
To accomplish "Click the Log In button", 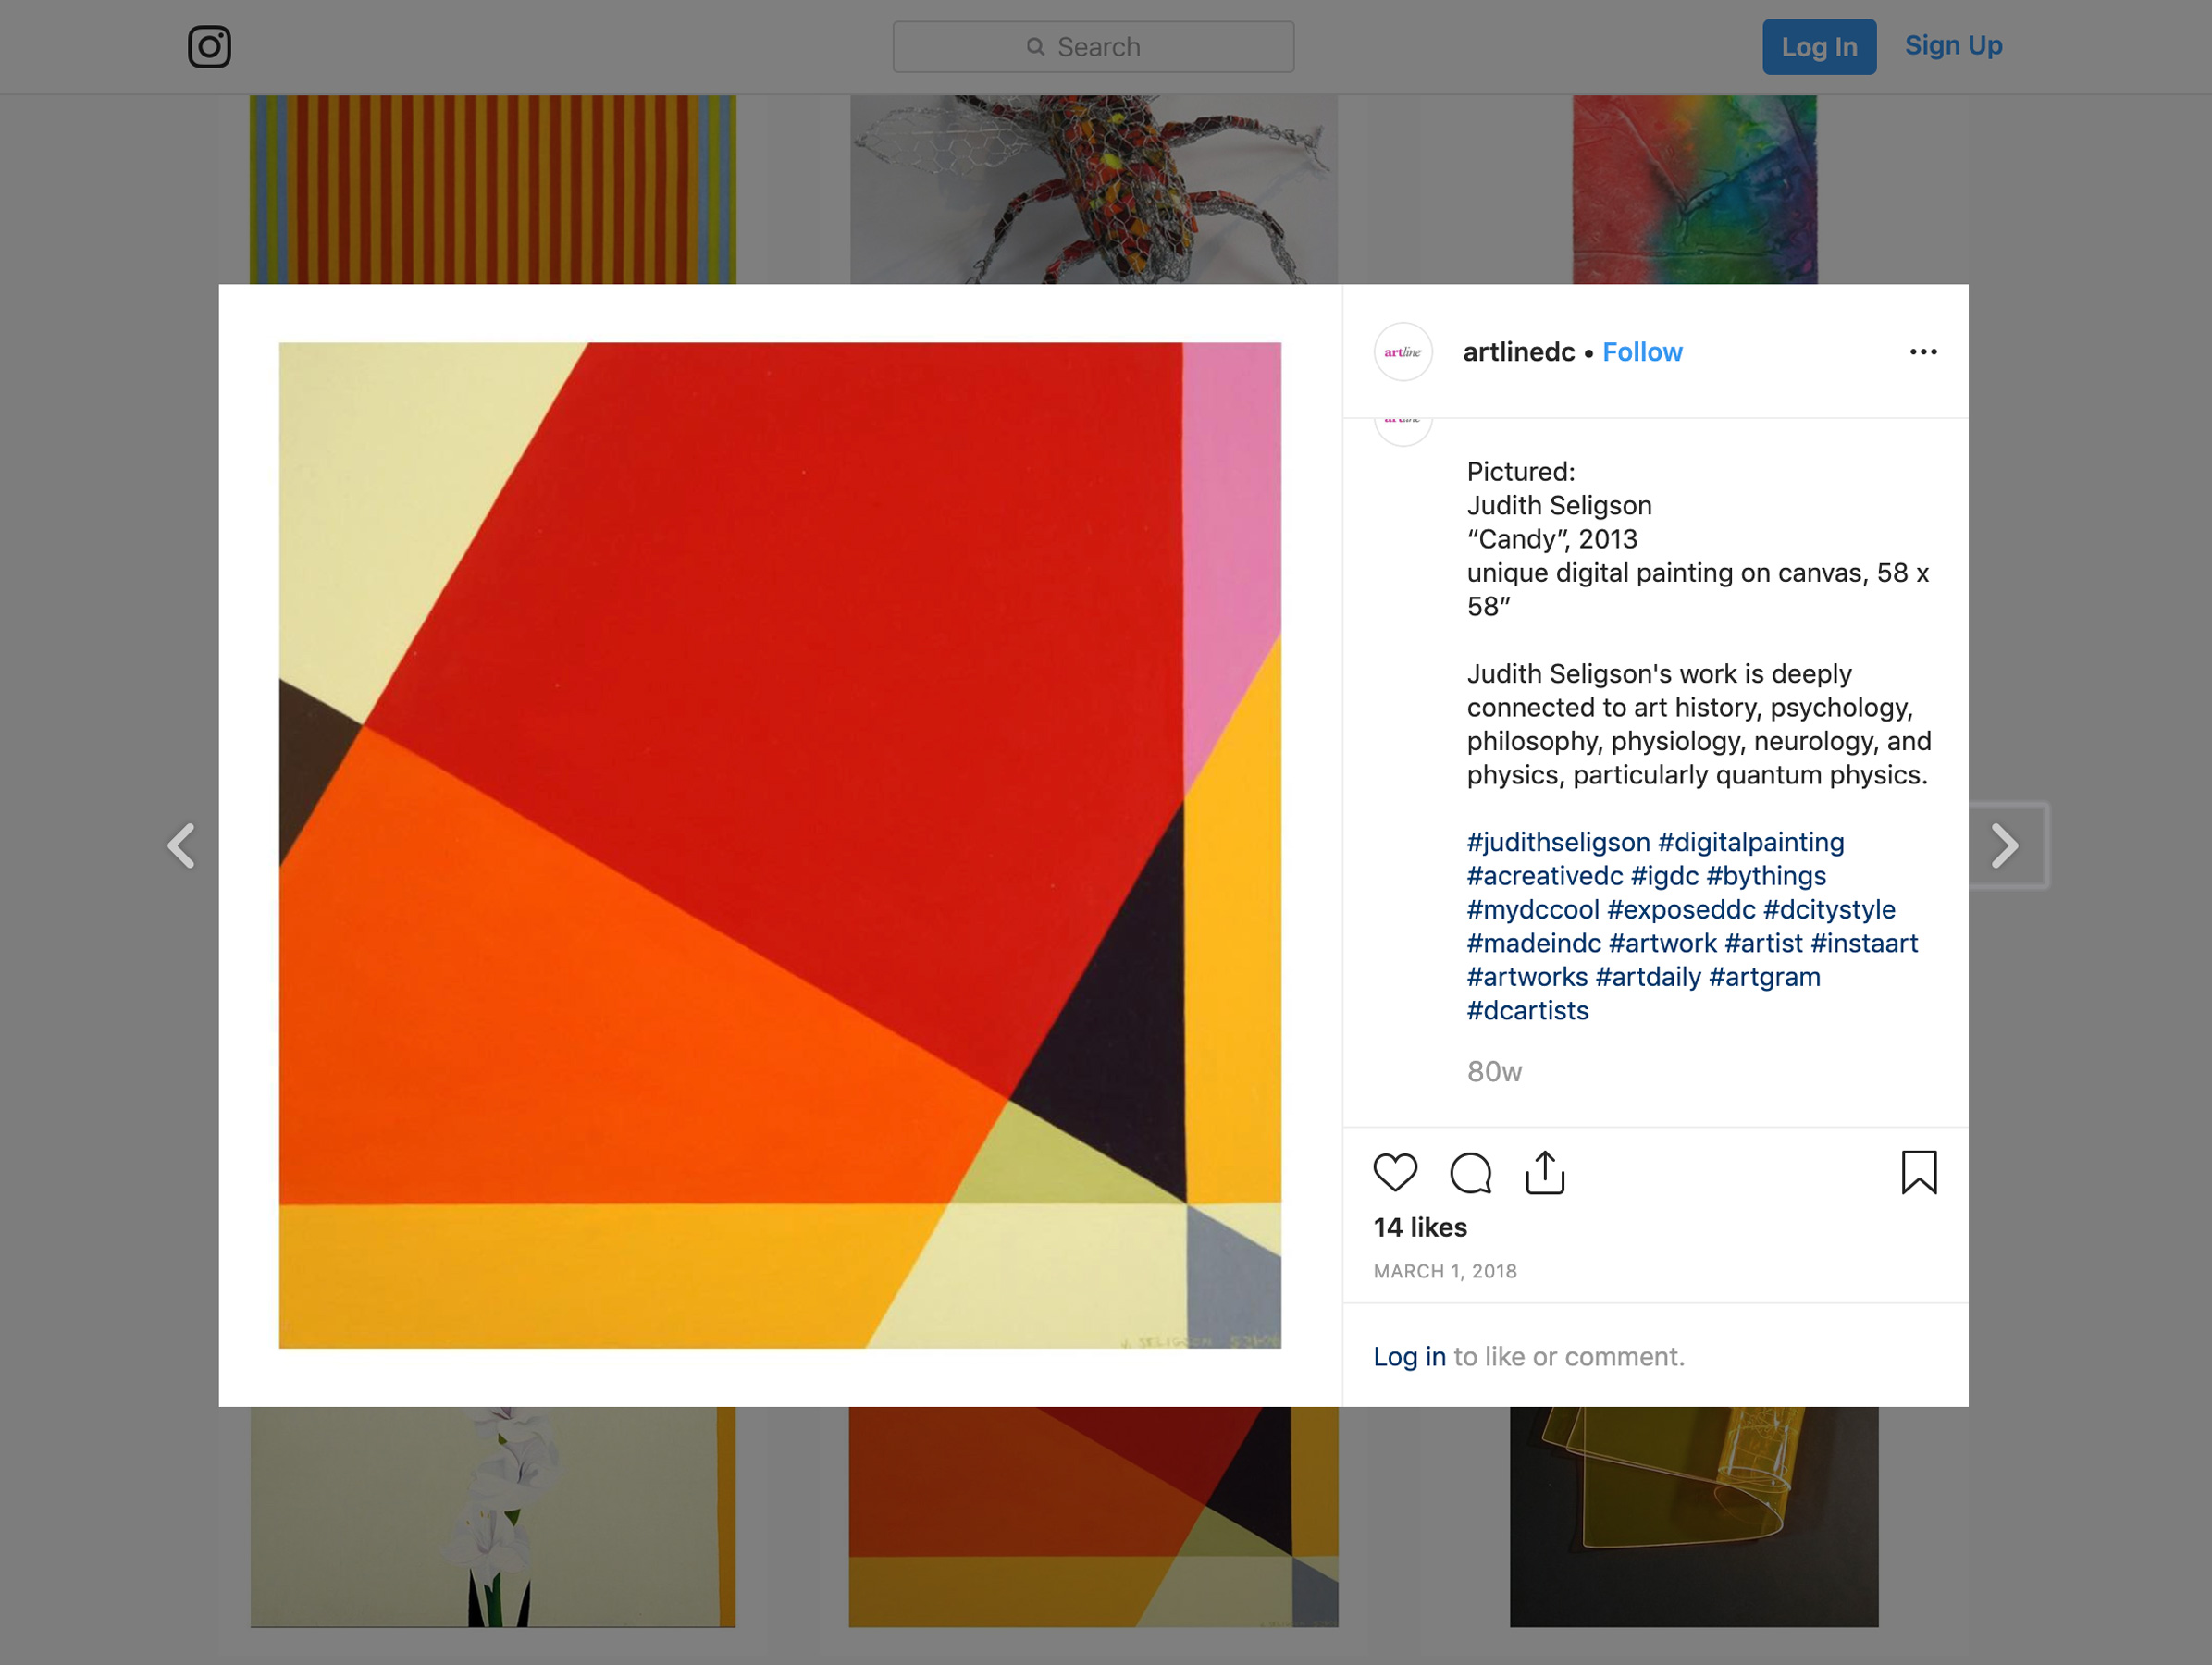I will pyautogui.click(x=1819, y=47).
